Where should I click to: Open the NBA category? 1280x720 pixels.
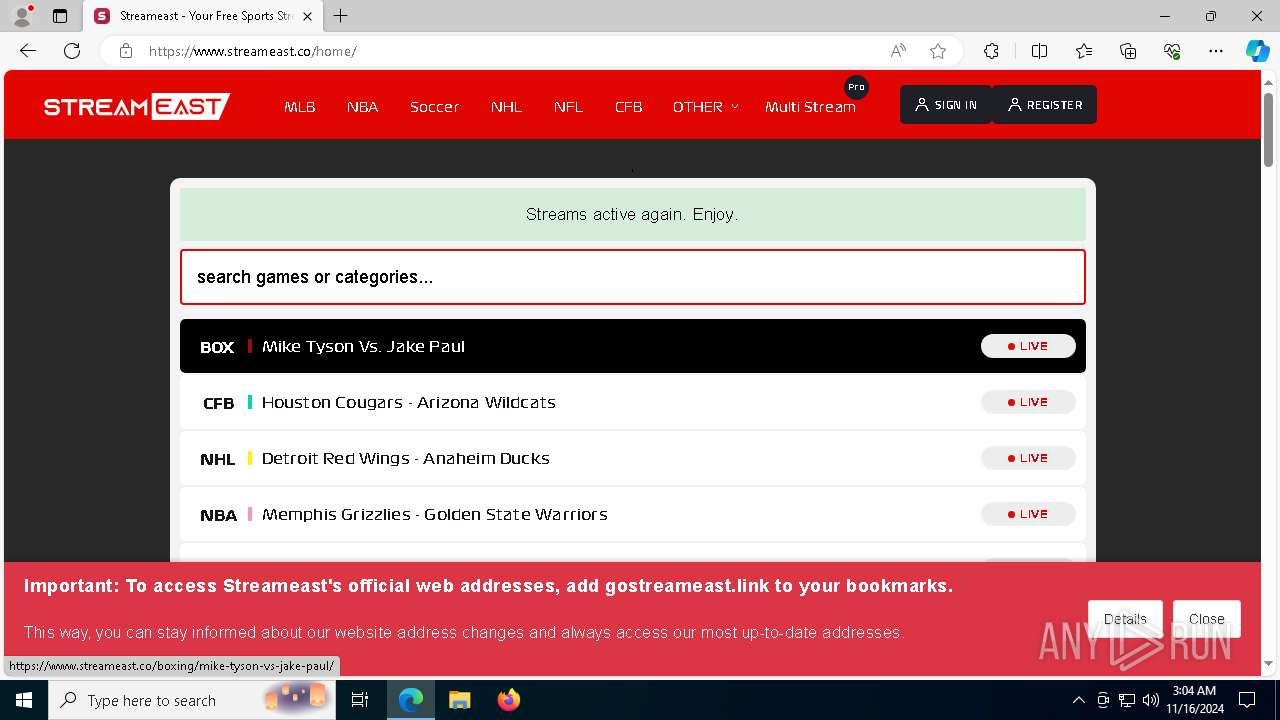coord(362,106)
